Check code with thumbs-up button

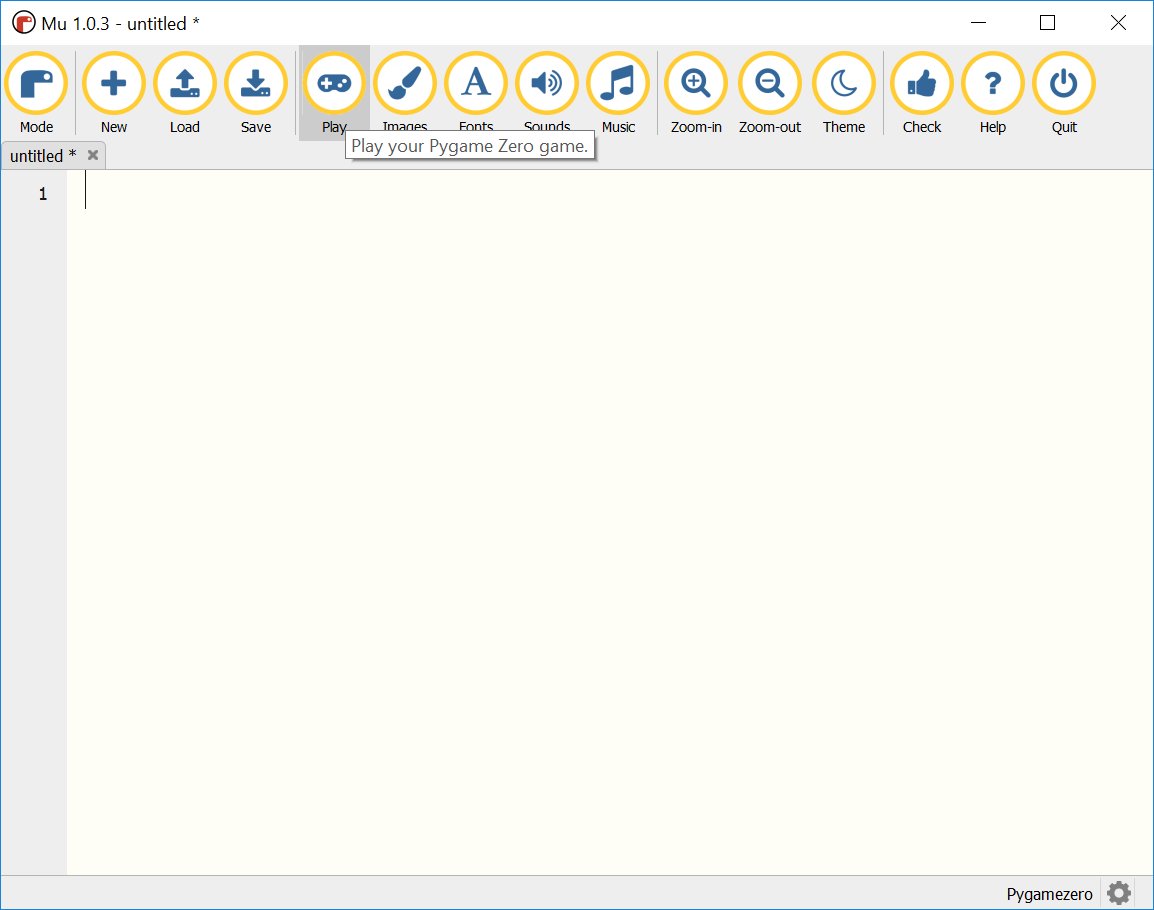921,93
